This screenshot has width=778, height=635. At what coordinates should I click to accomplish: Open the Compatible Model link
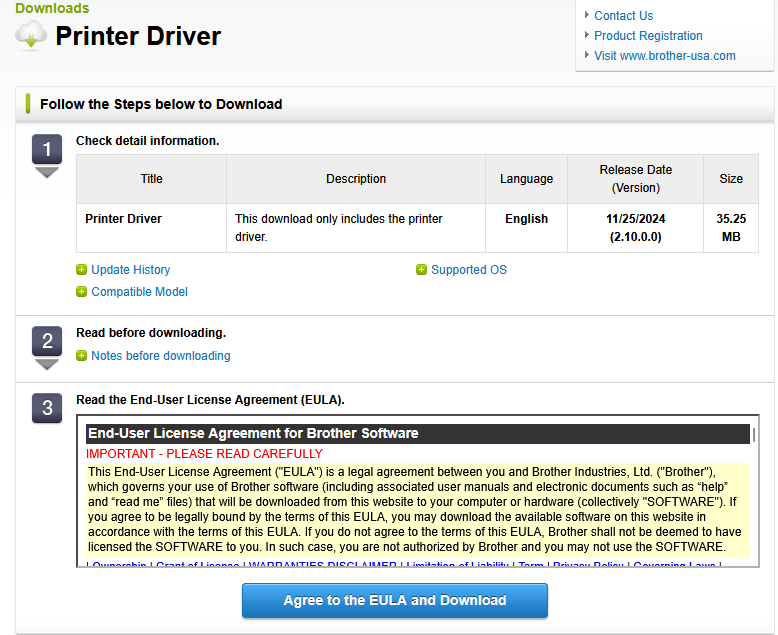click(139, 292)
